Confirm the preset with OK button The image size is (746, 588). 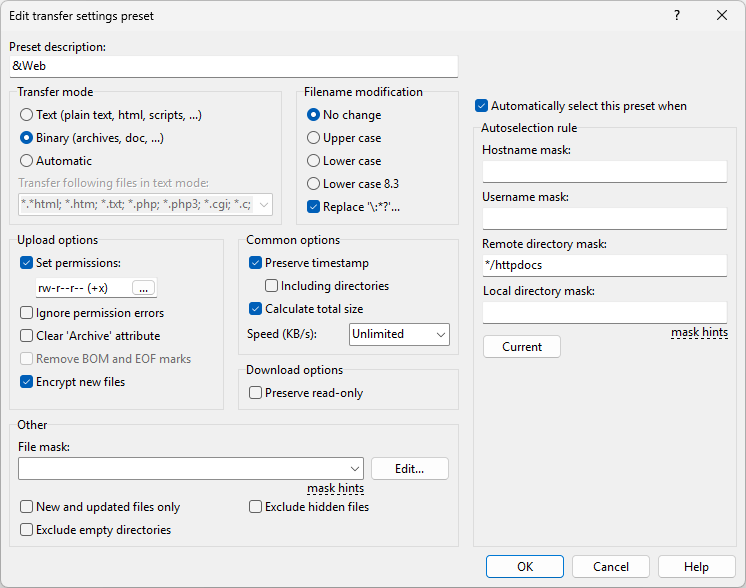click(525, 567)
